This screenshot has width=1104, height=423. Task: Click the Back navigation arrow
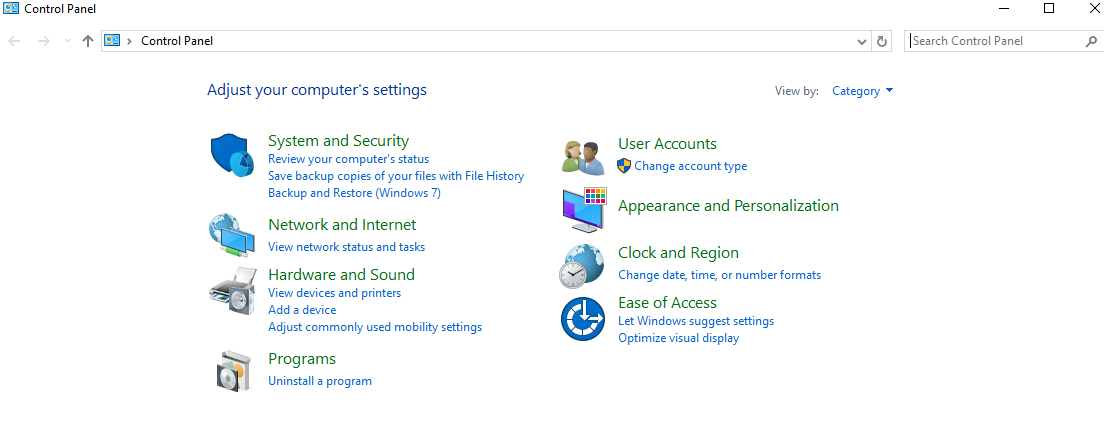14,41
